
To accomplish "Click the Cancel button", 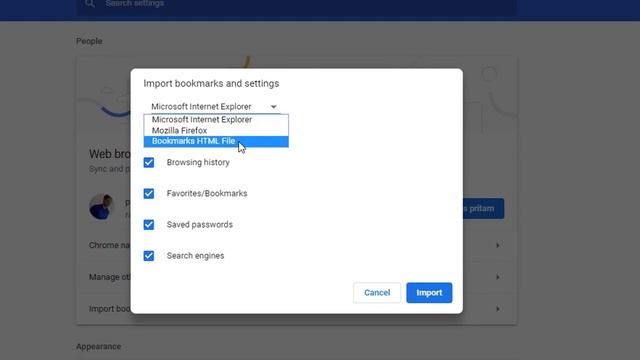I will [x=377, y=293].
